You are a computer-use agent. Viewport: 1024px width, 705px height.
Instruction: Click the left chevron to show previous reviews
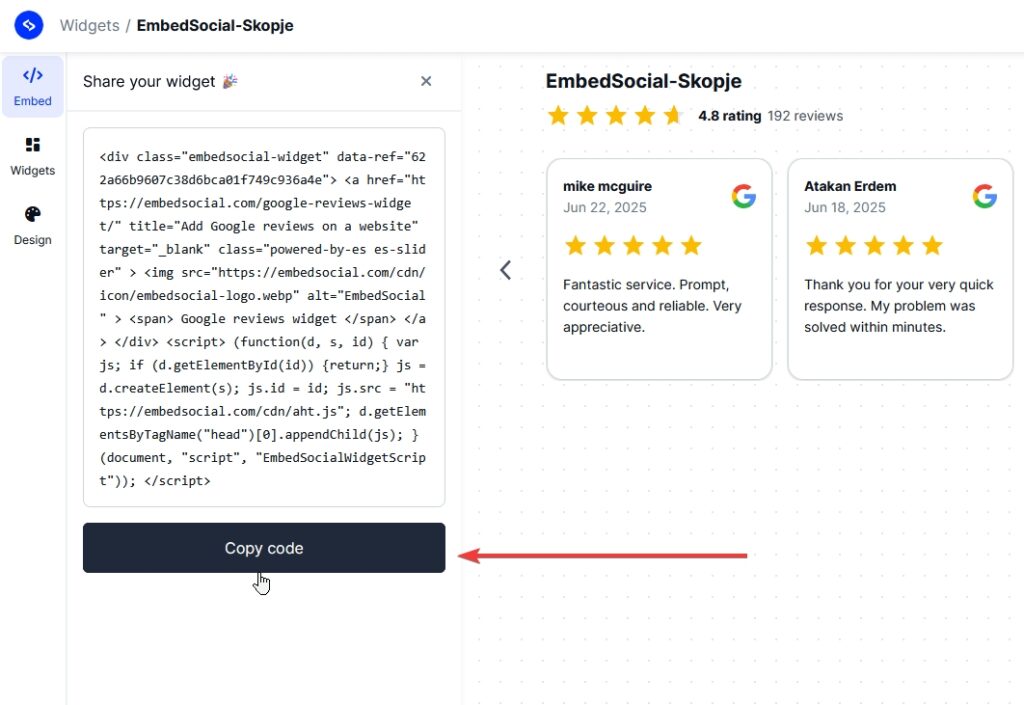(505, 270)
